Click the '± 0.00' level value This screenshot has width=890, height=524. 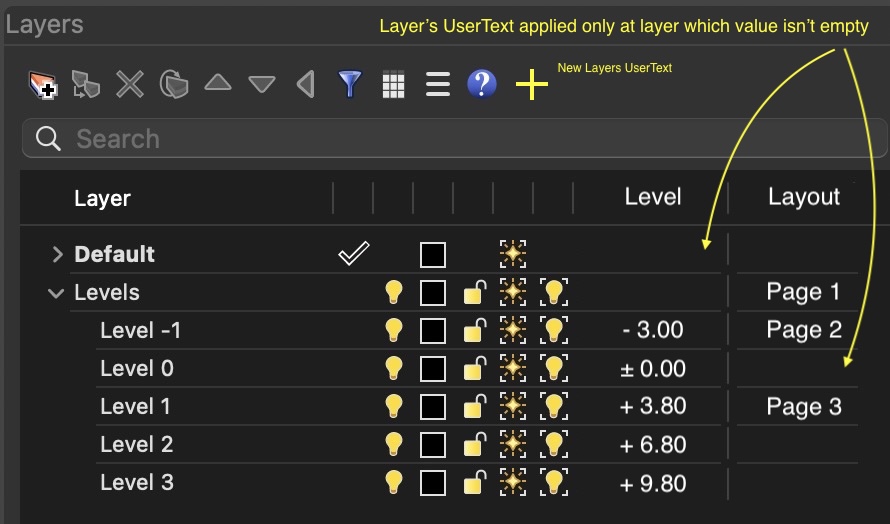[653, 369]
